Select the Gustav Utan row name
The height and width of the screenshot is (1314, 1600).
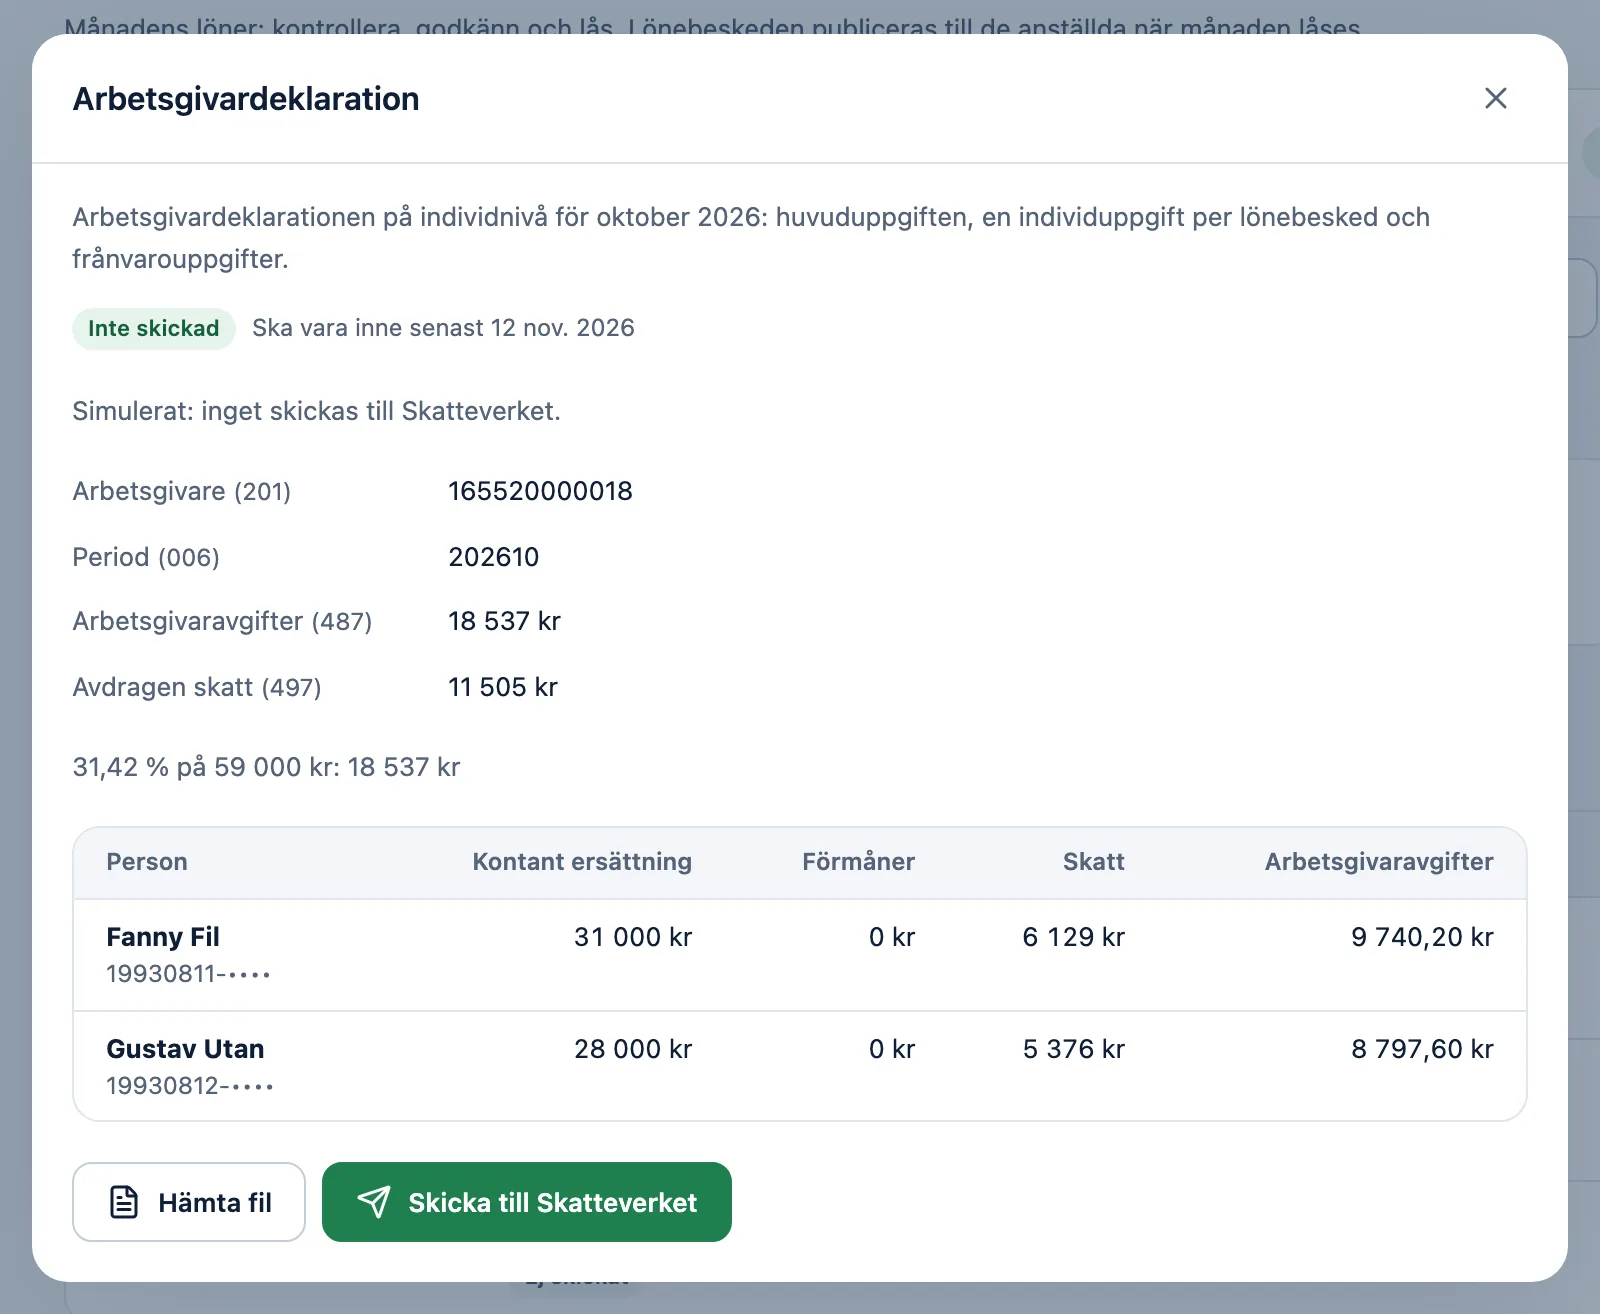(185, 1049)
